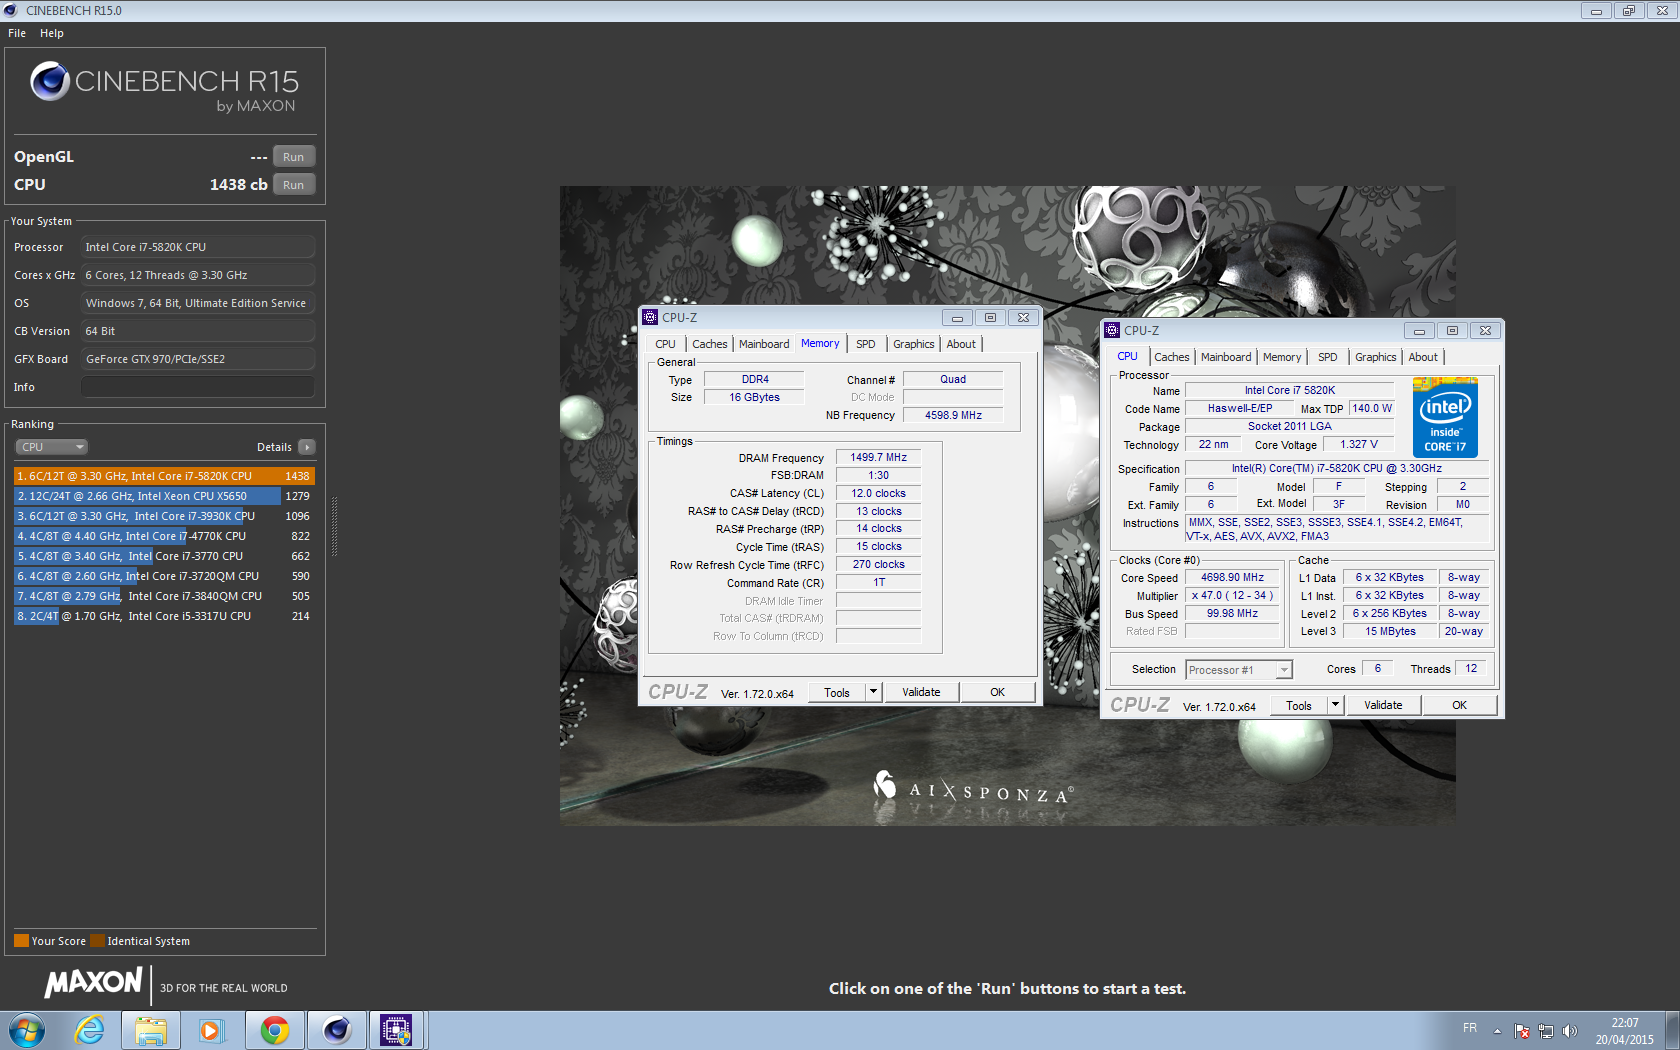Screen dimensions: 1680x1050
Task: Open About tab in Memory CPU-Z window
Action: click(x=961, y=344)
